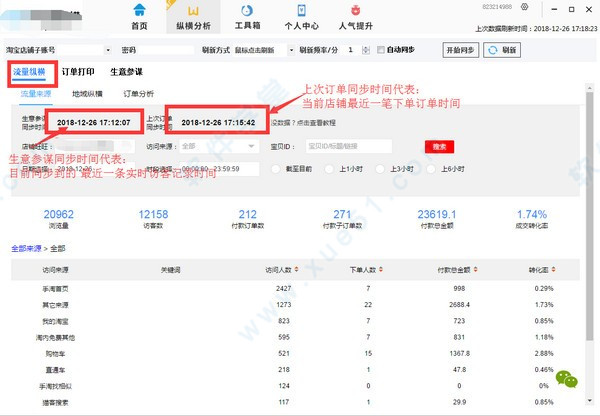Click the scrollbar down arrow
Screen dimensions: 600x416
click(590, 400)
